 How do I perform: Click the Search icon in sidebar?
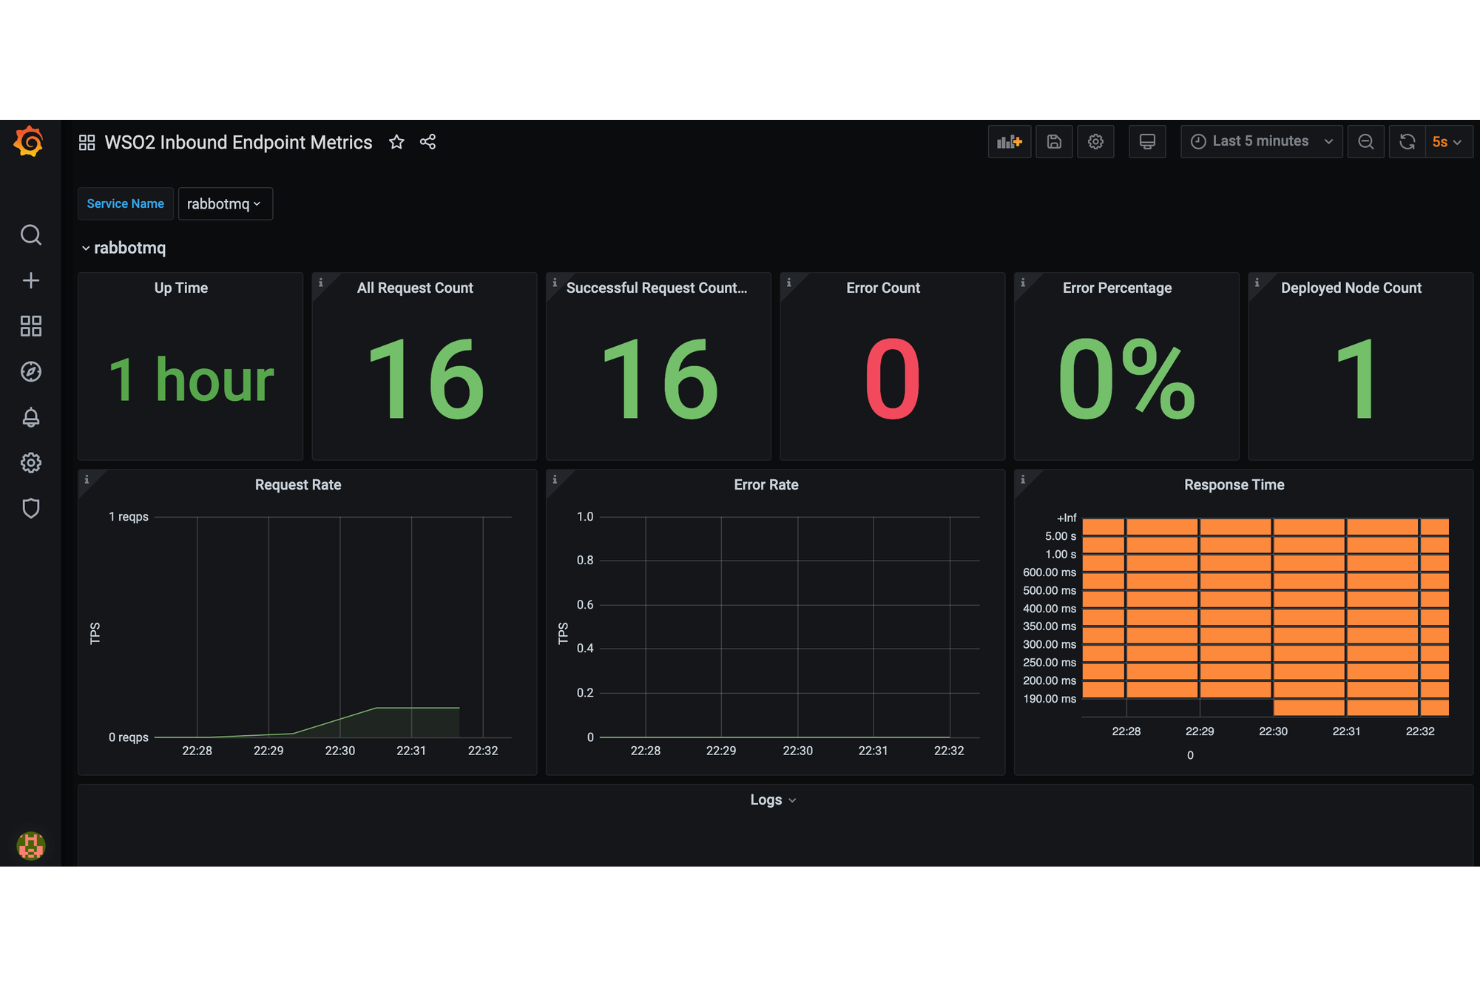[31, 235]
